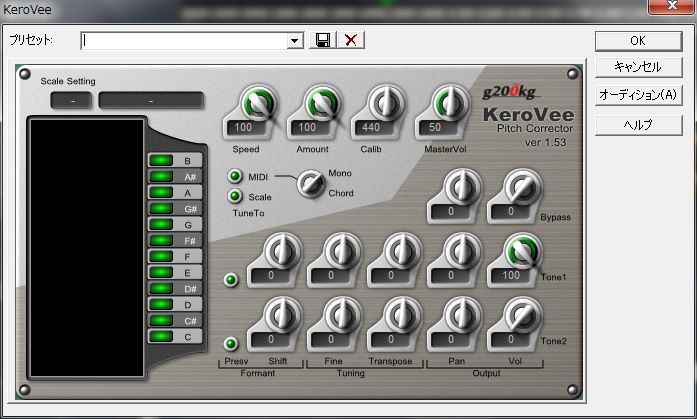
Task: Click the Tone1 Vol value display showing 100
Action: tap(511, 275)
